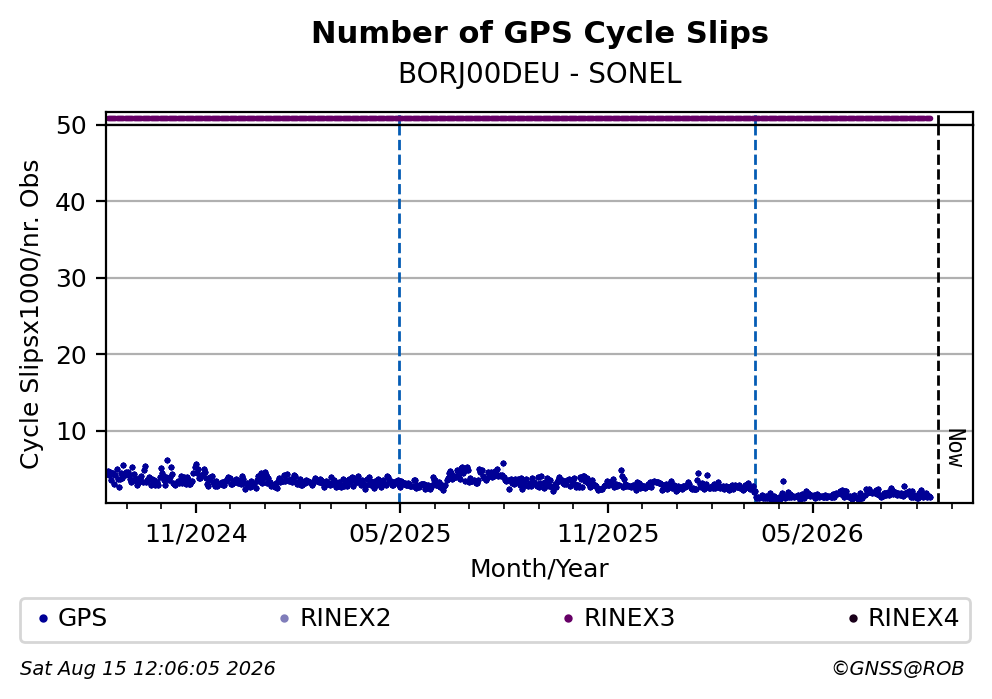The image size is (992, 699).
Task: Click the 'Now' label beside the dashed line
Action: pos(957,448)
